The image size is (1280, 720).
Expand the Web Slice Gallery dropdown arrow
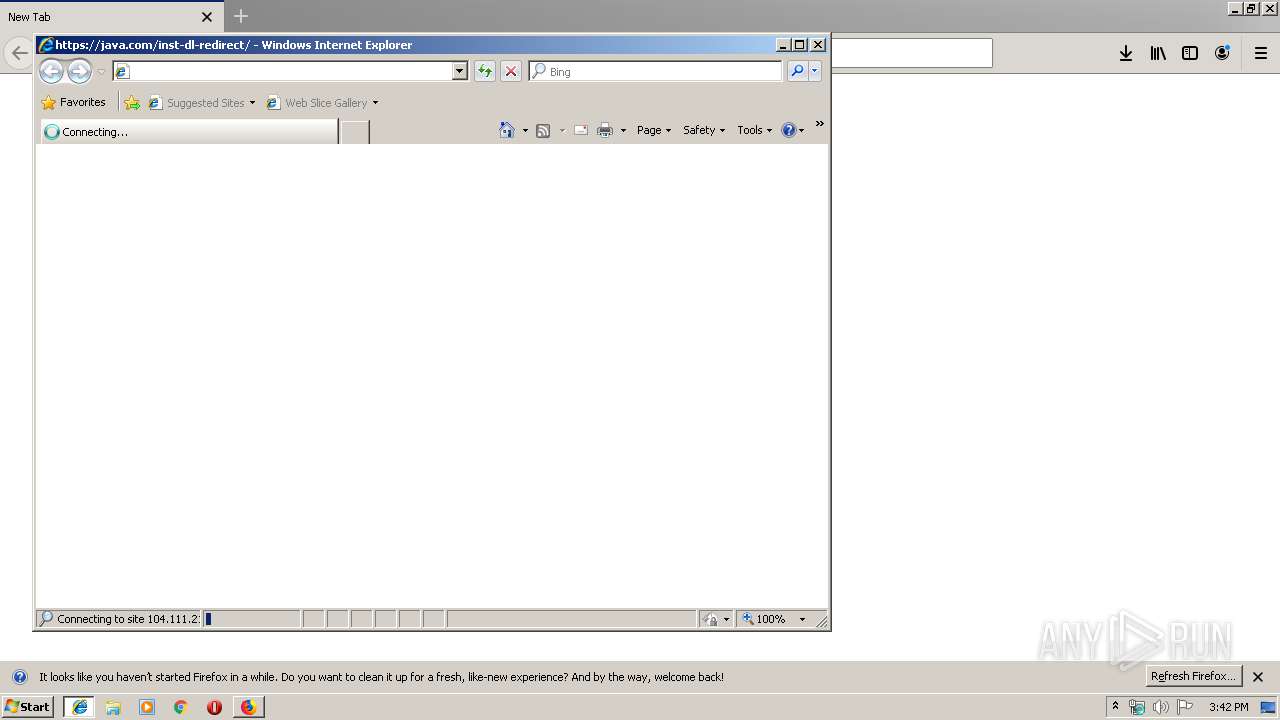click(x=375, y=103)
